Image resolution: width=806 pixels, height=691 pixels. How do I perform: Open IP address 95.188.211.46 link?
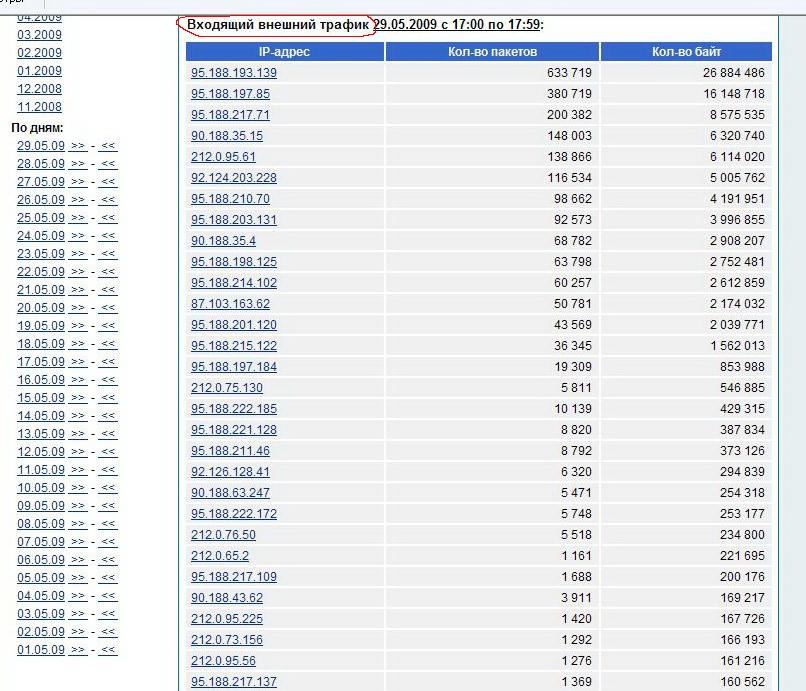[230, 451]
